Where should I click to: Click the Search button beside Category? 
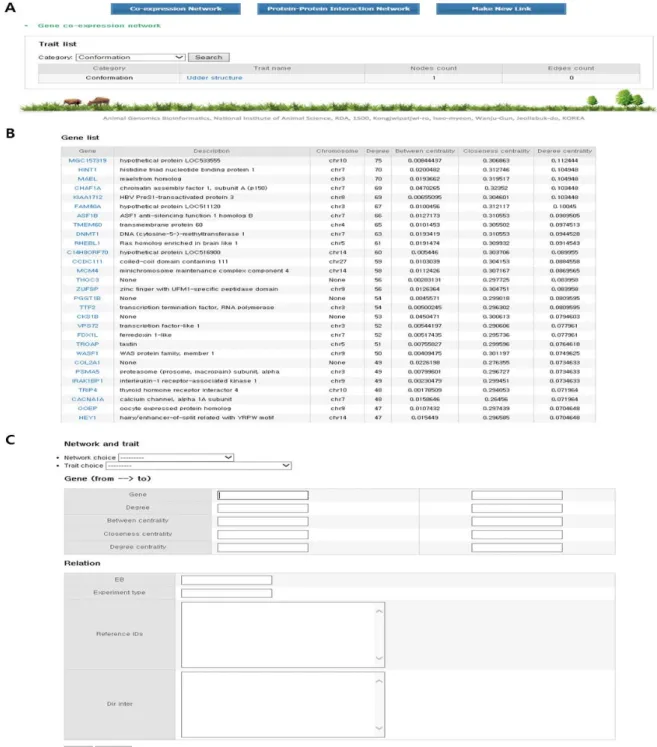[x=209, y=57]
